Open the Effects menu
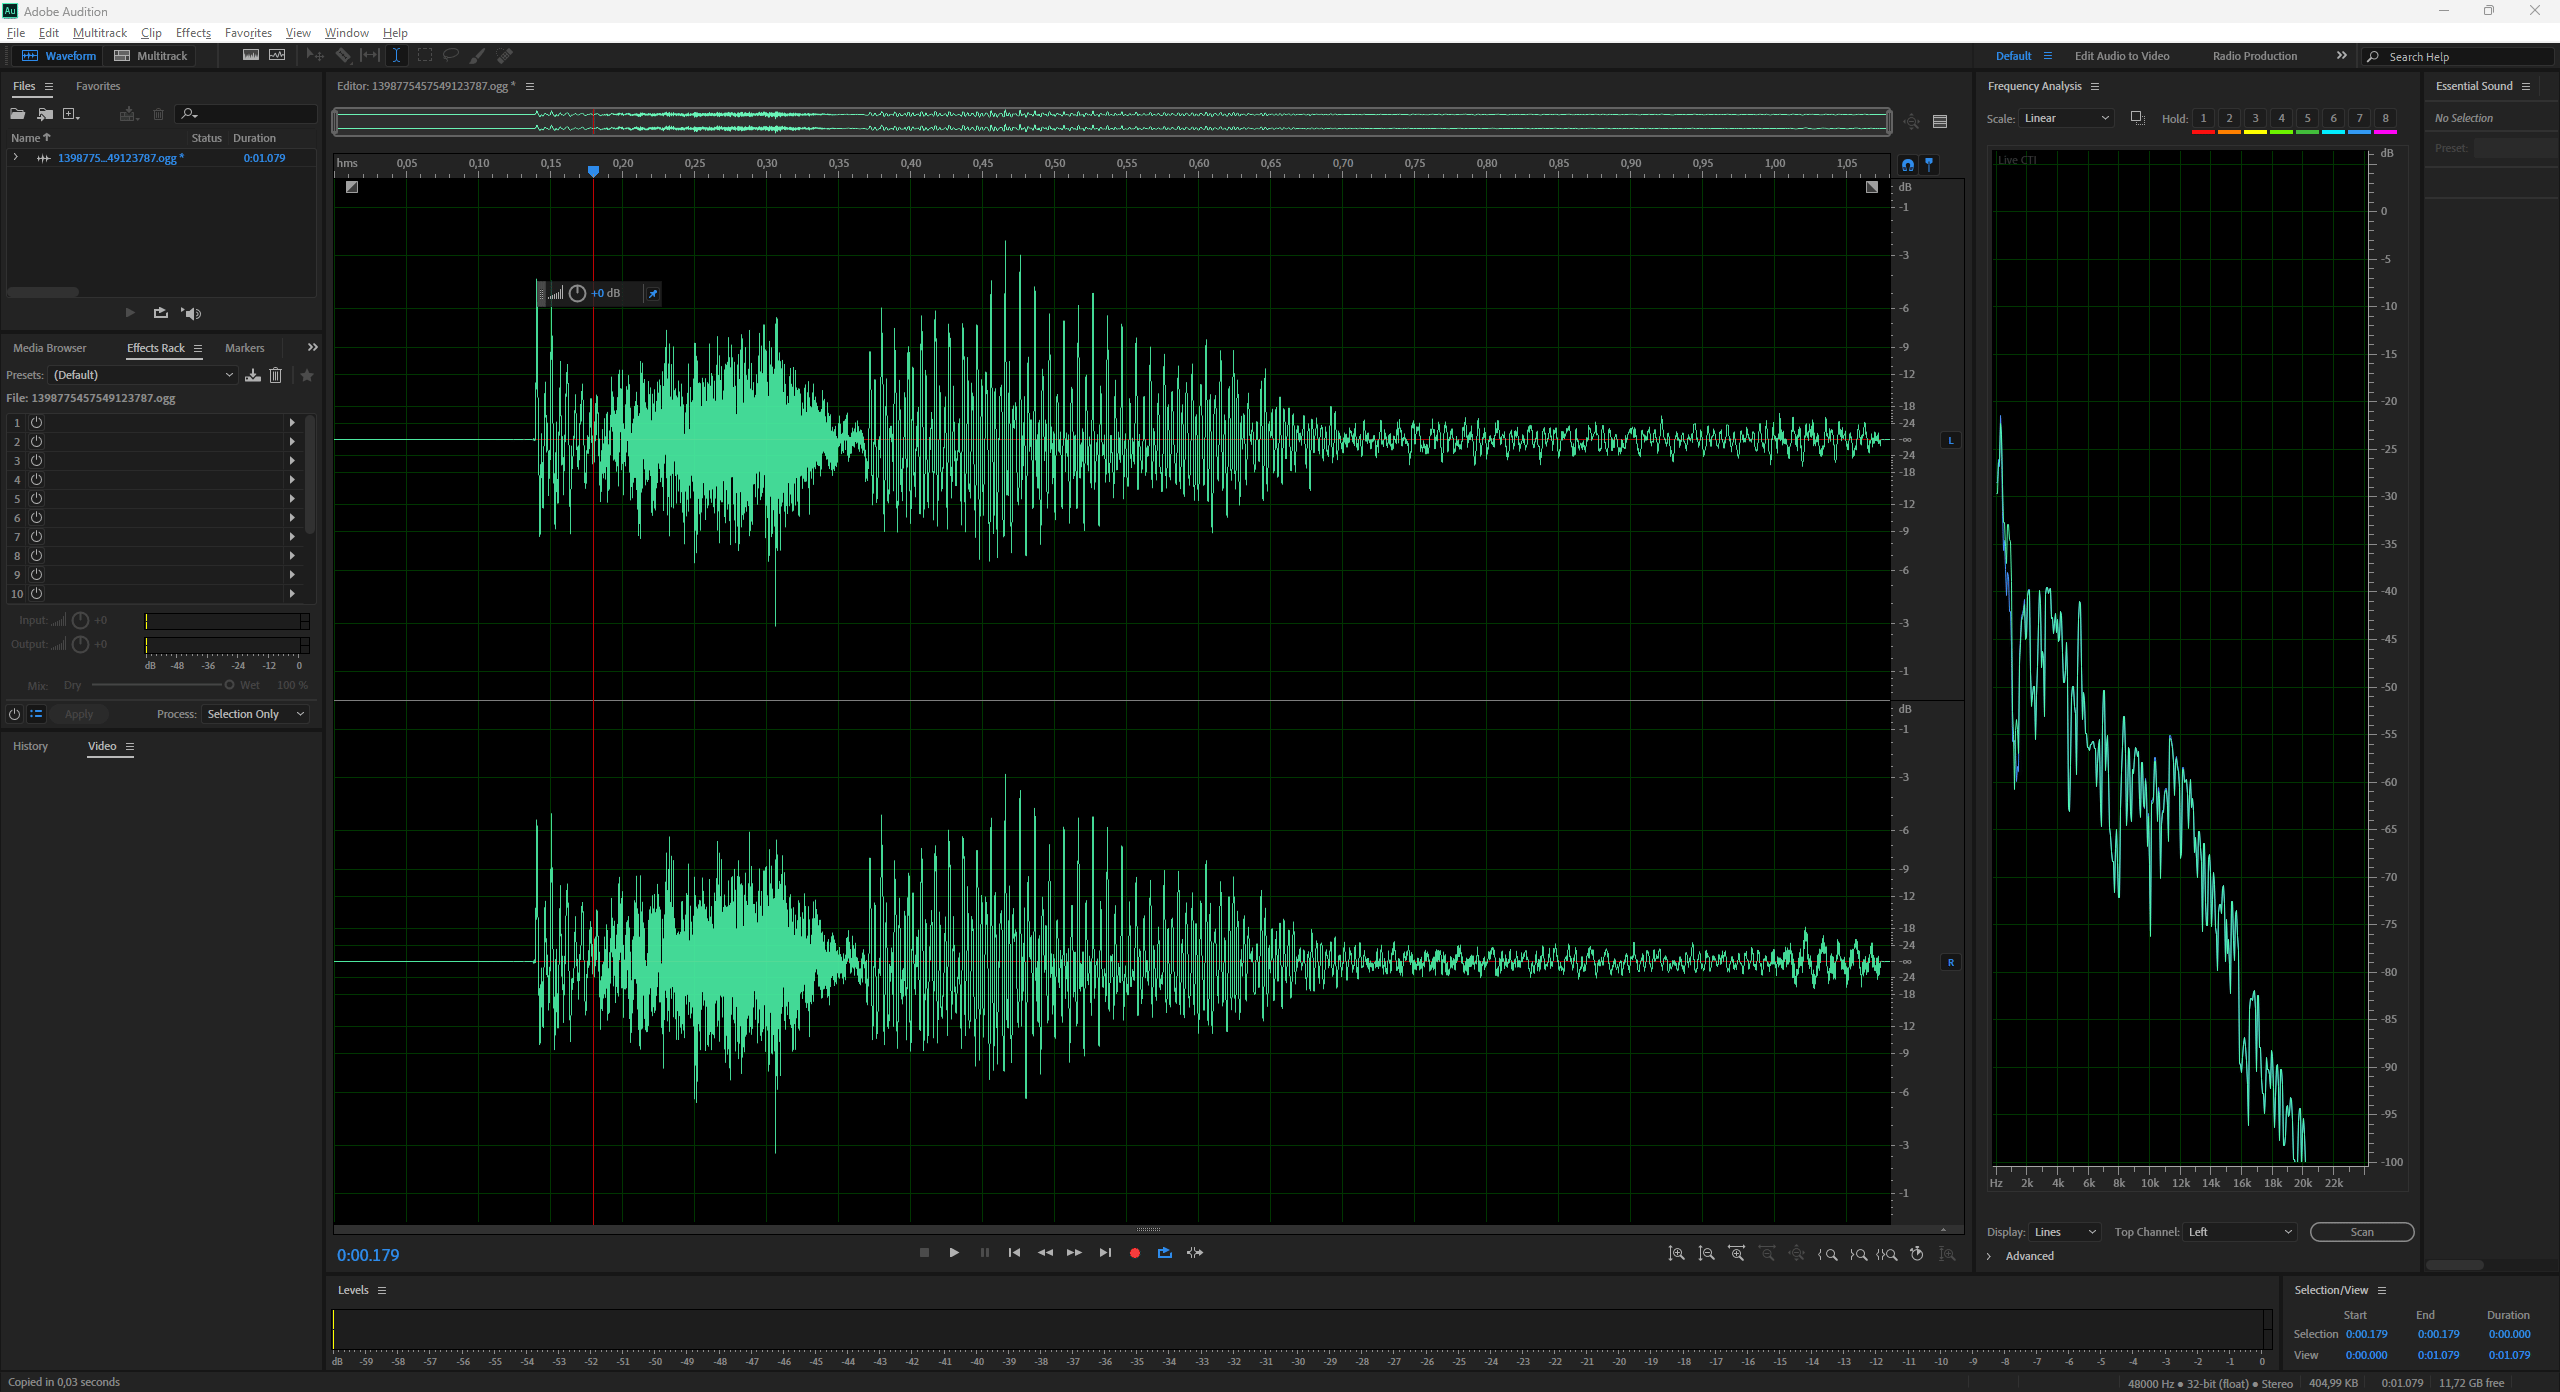Screen dimensions: 2560x1392 click(x=193, y=33)
